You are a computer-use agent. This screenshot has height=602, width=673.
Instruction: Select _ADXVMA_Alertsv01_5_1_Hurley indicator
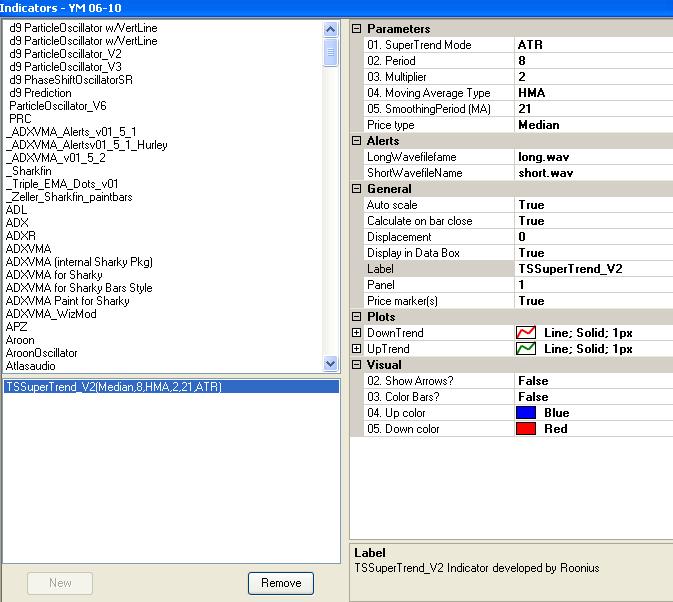[x=87, y=145]
